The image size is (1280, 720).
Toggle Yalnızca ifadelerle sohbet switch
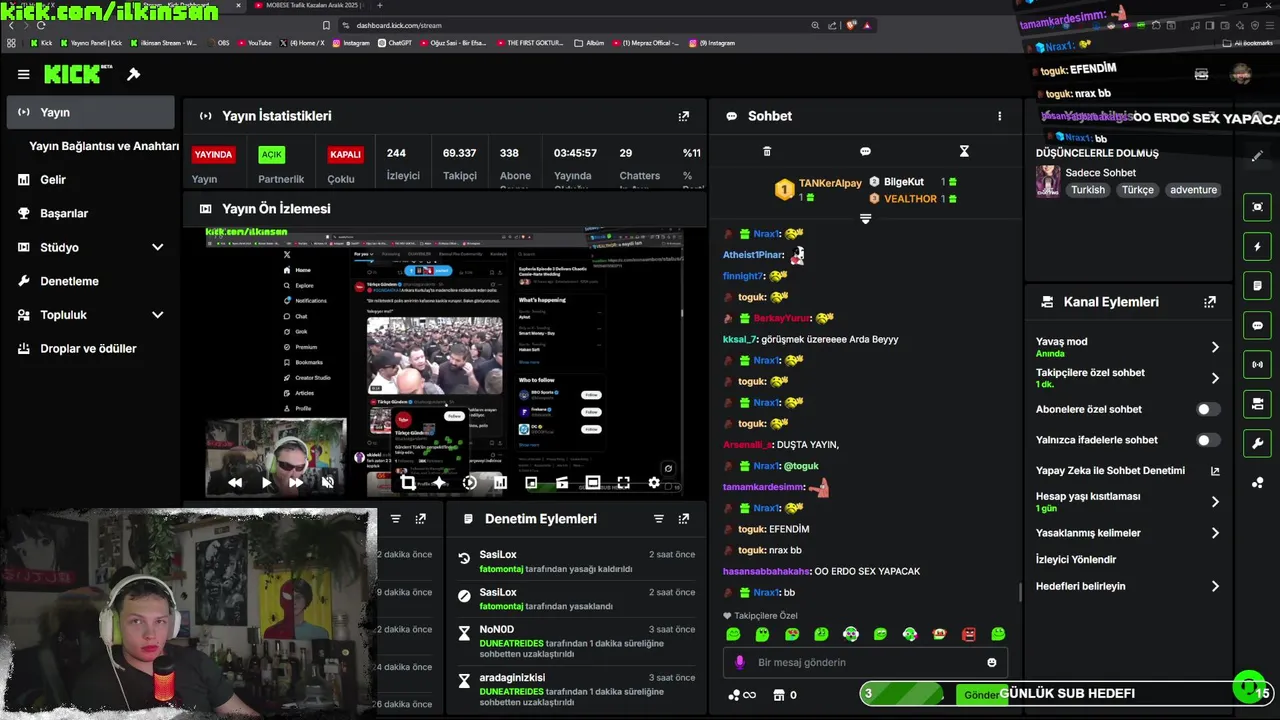[x=1208, y=440]
